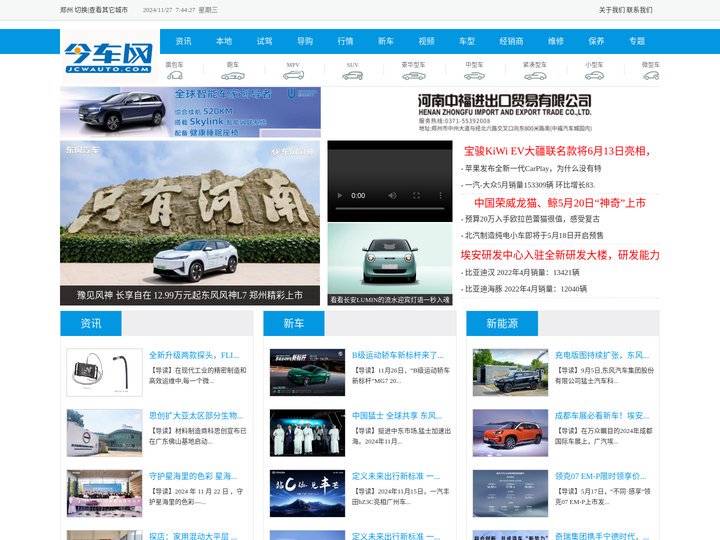Open 资讯 in the top navigation
720x540 pixels.
click(183, 41)
